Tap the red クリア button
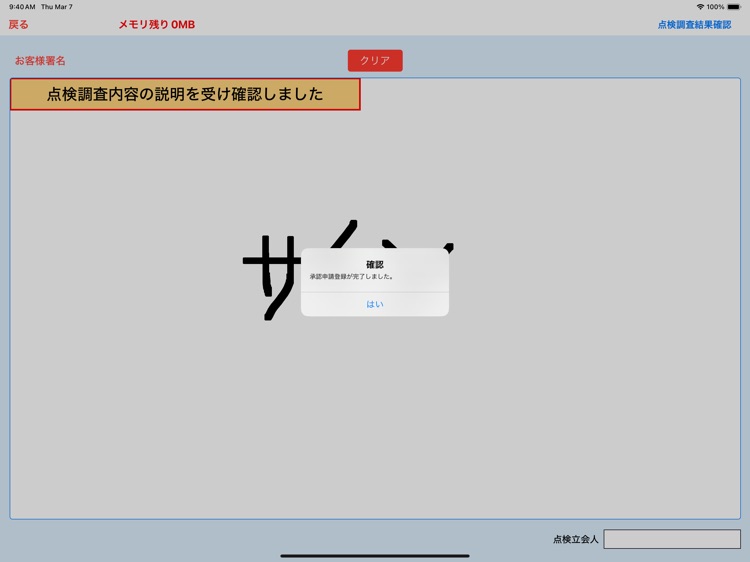750x562 pixels. [375, 61]
